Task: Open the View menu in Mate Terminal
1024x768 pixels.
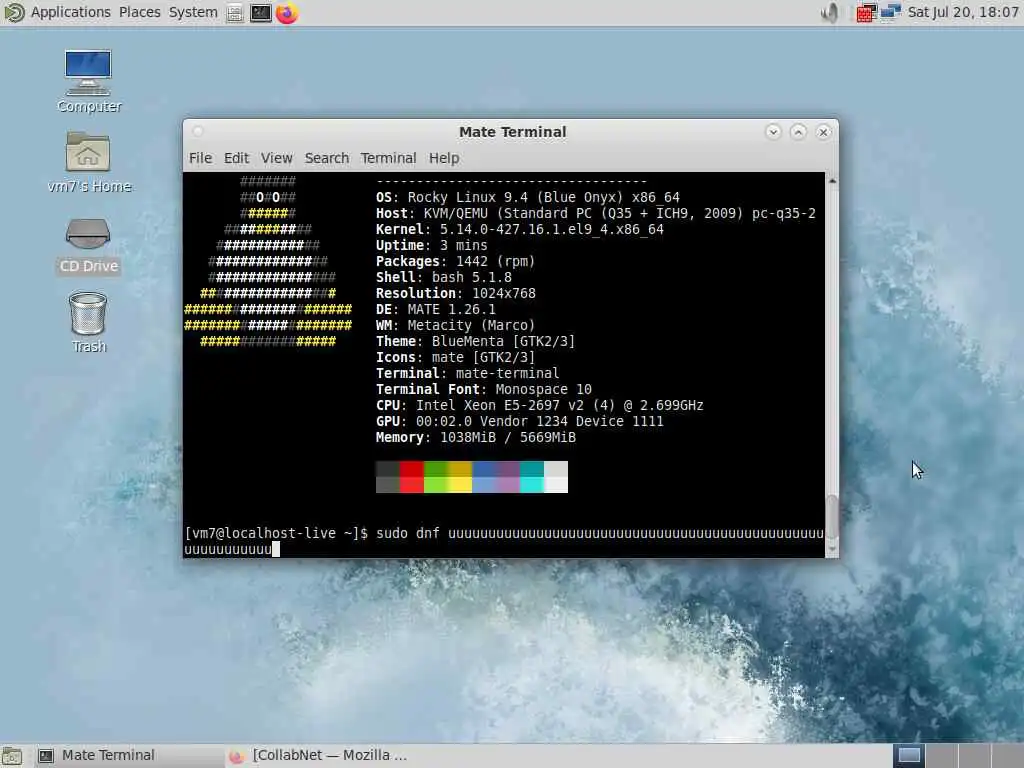Action: pos(276,158)
